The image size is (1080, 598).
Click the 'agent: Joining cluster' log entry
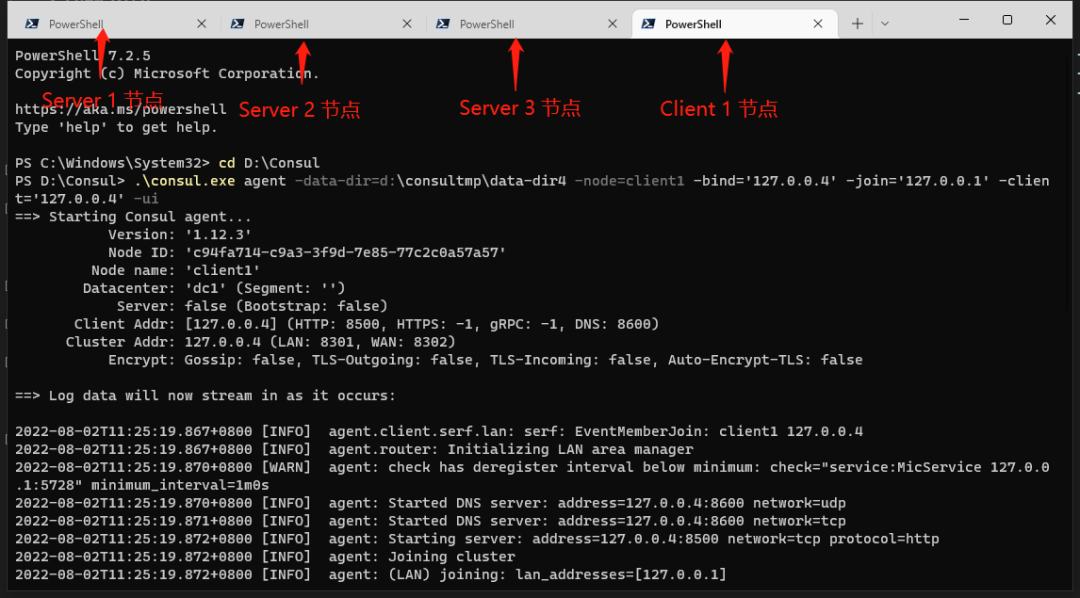pos(265,557)
